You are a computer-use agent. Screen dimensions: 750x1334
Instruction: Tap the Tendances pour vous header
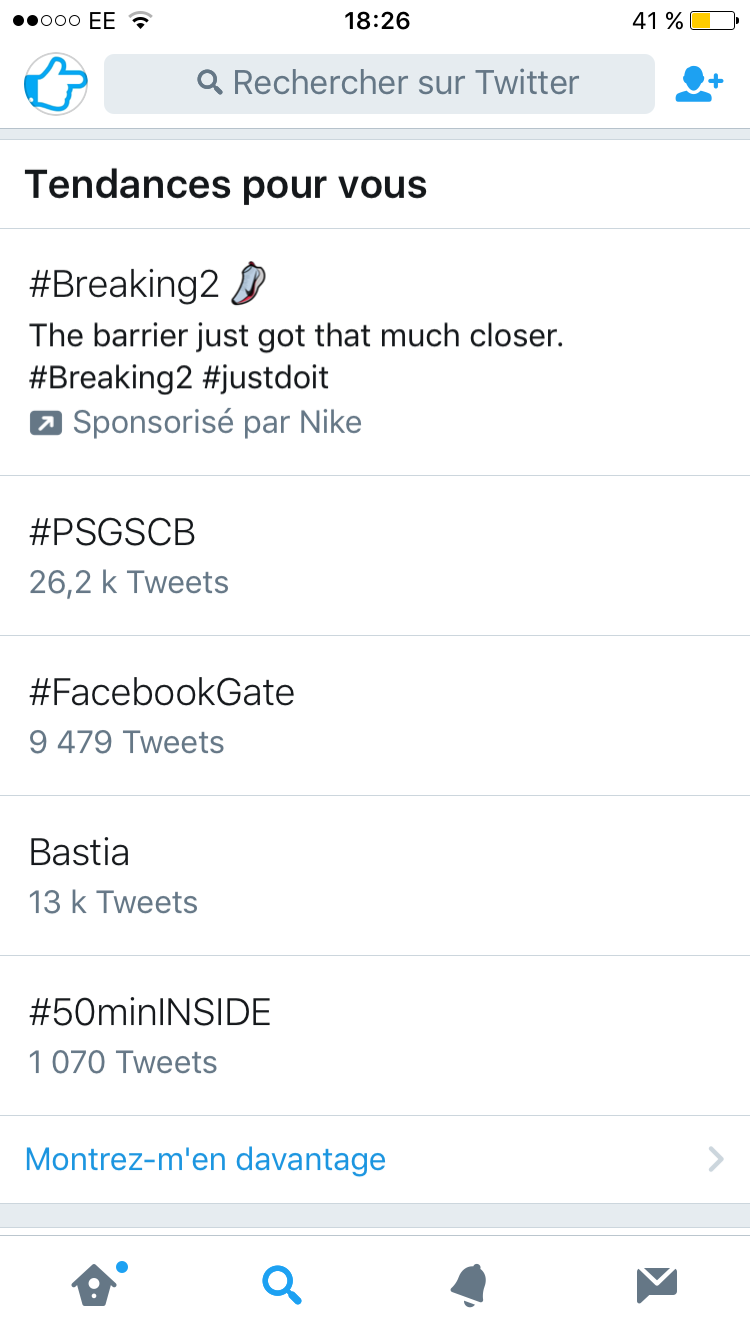[226, 185]
